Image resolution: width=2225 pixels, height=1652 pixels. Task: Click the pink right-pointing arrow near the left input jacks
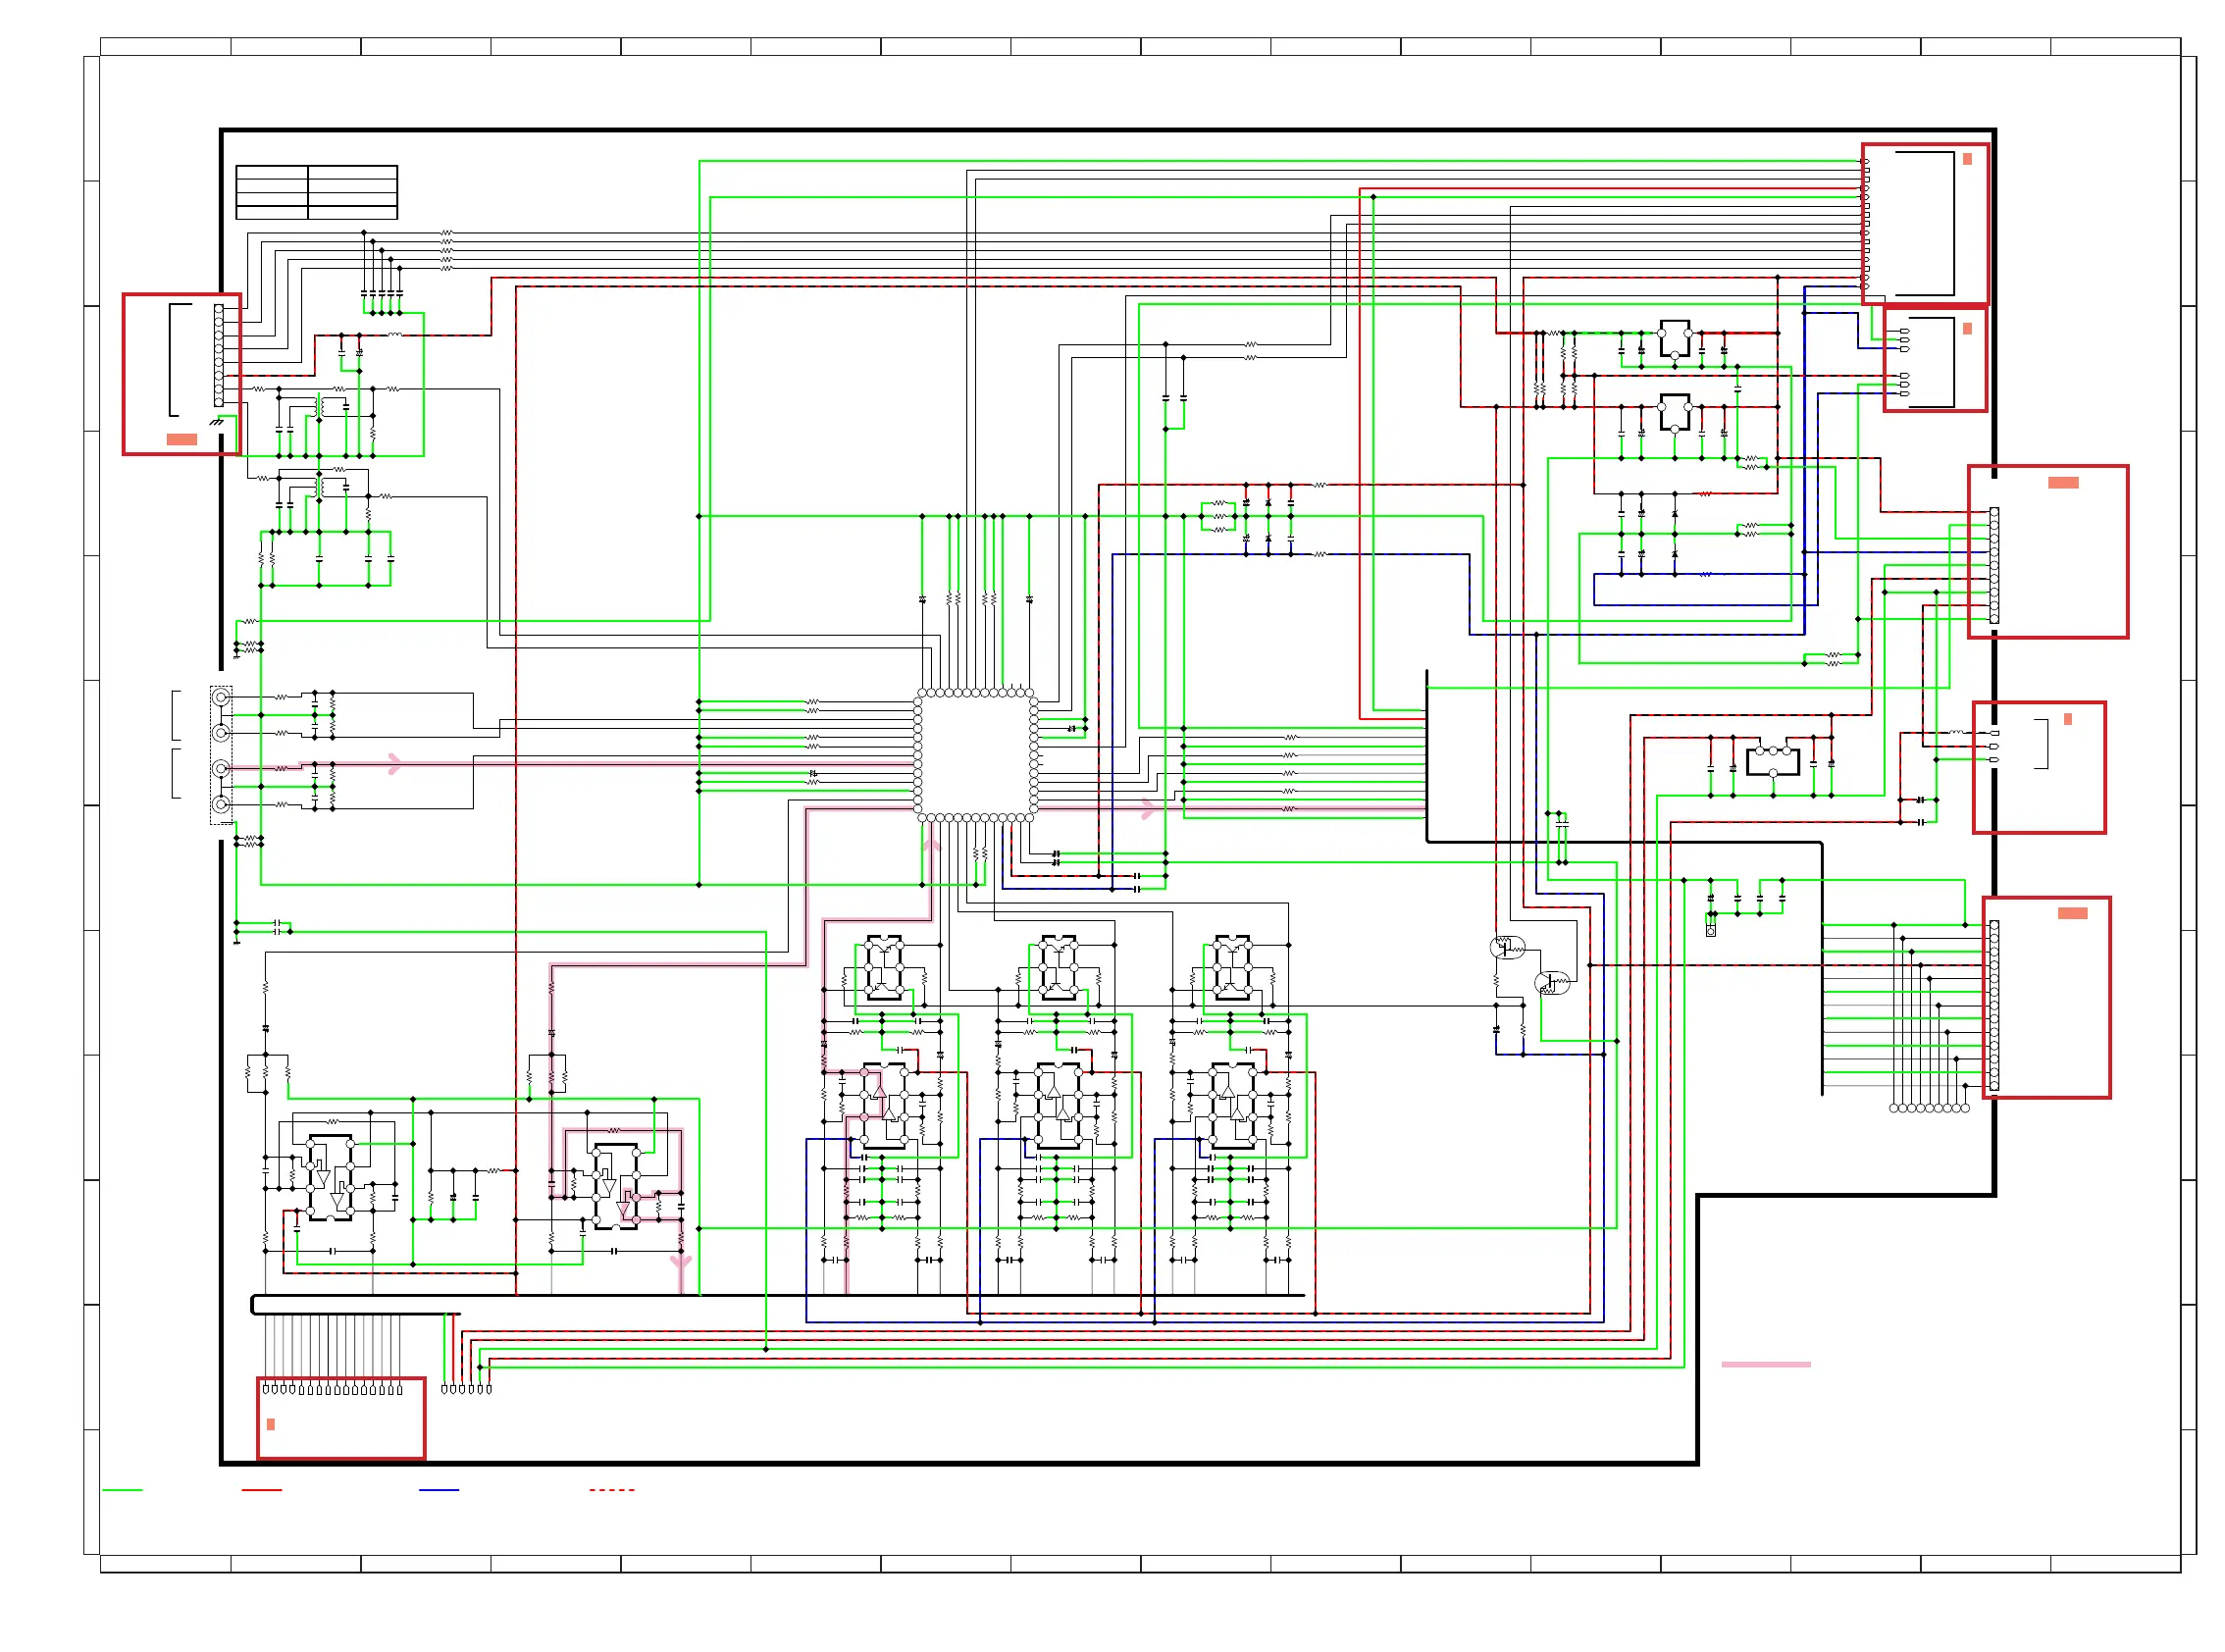pyautogui.click(x=394, y=764)
